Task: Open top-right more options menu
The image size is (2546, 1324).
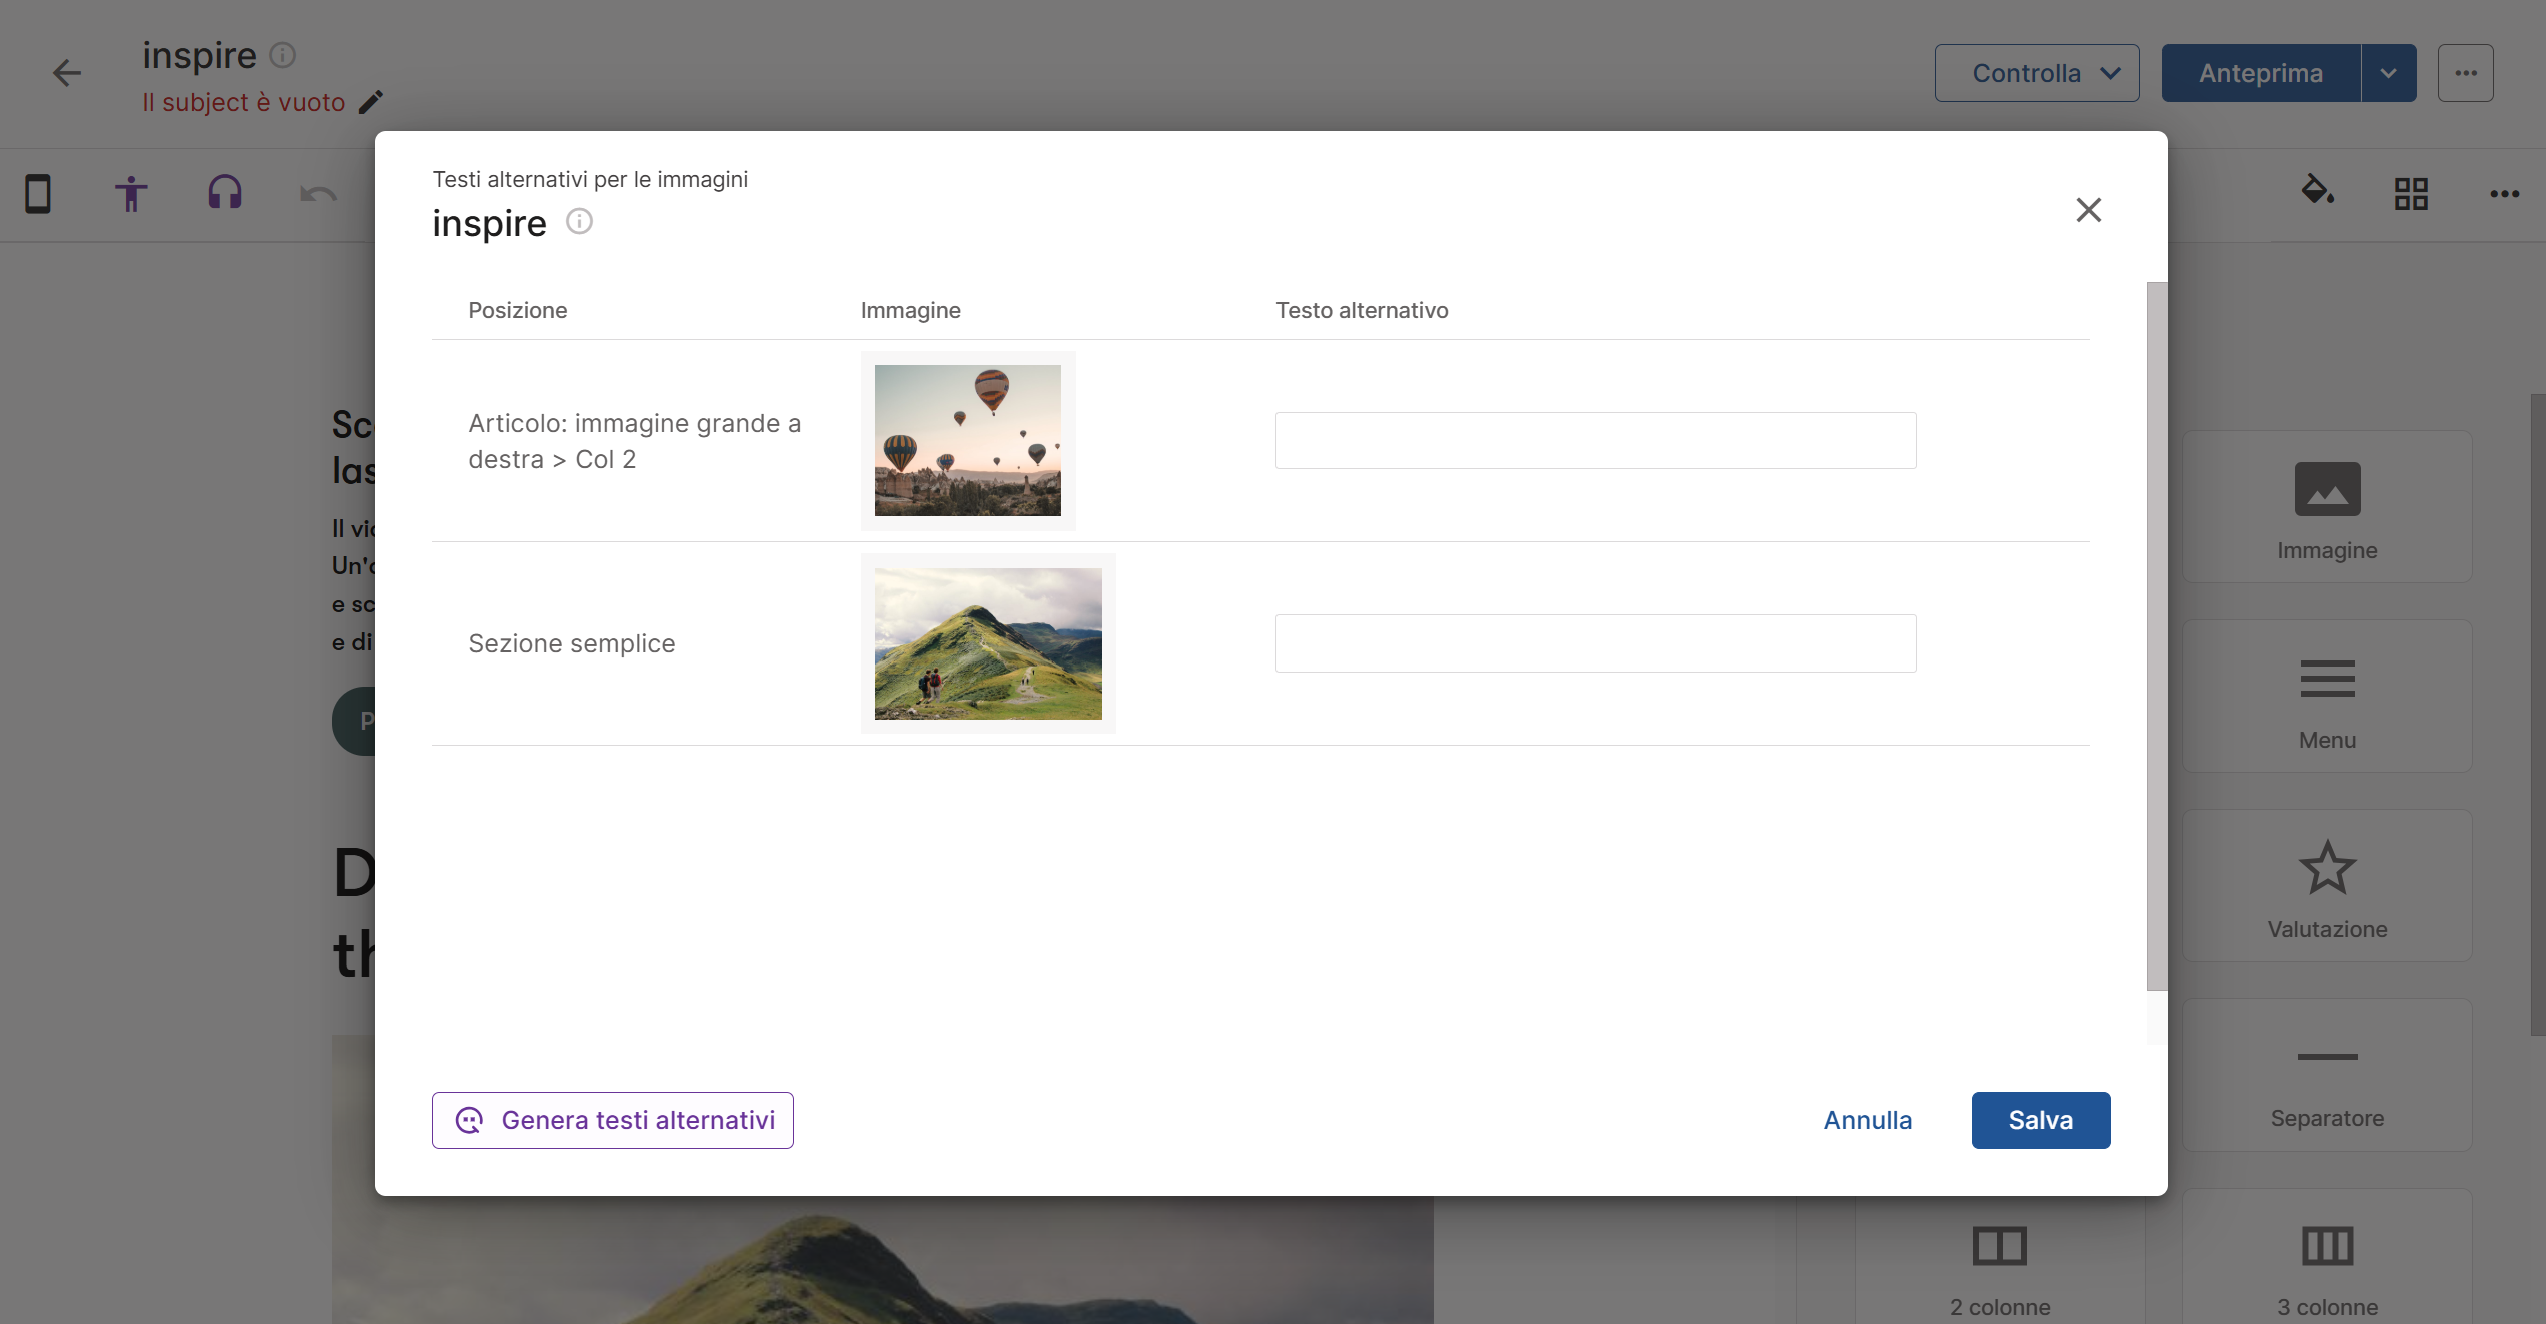Action: pos(2465,73)
